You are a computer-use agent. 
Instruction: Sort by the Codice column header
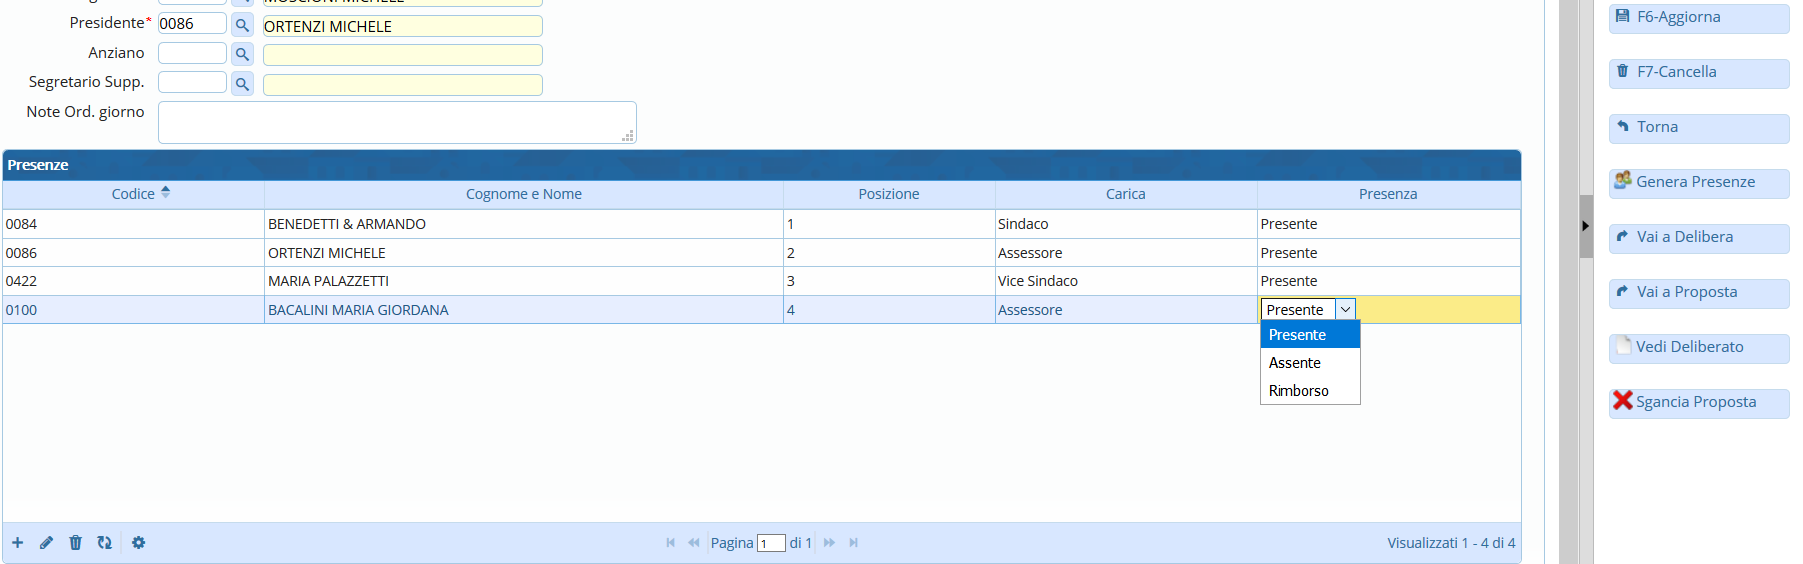[134, 194]
